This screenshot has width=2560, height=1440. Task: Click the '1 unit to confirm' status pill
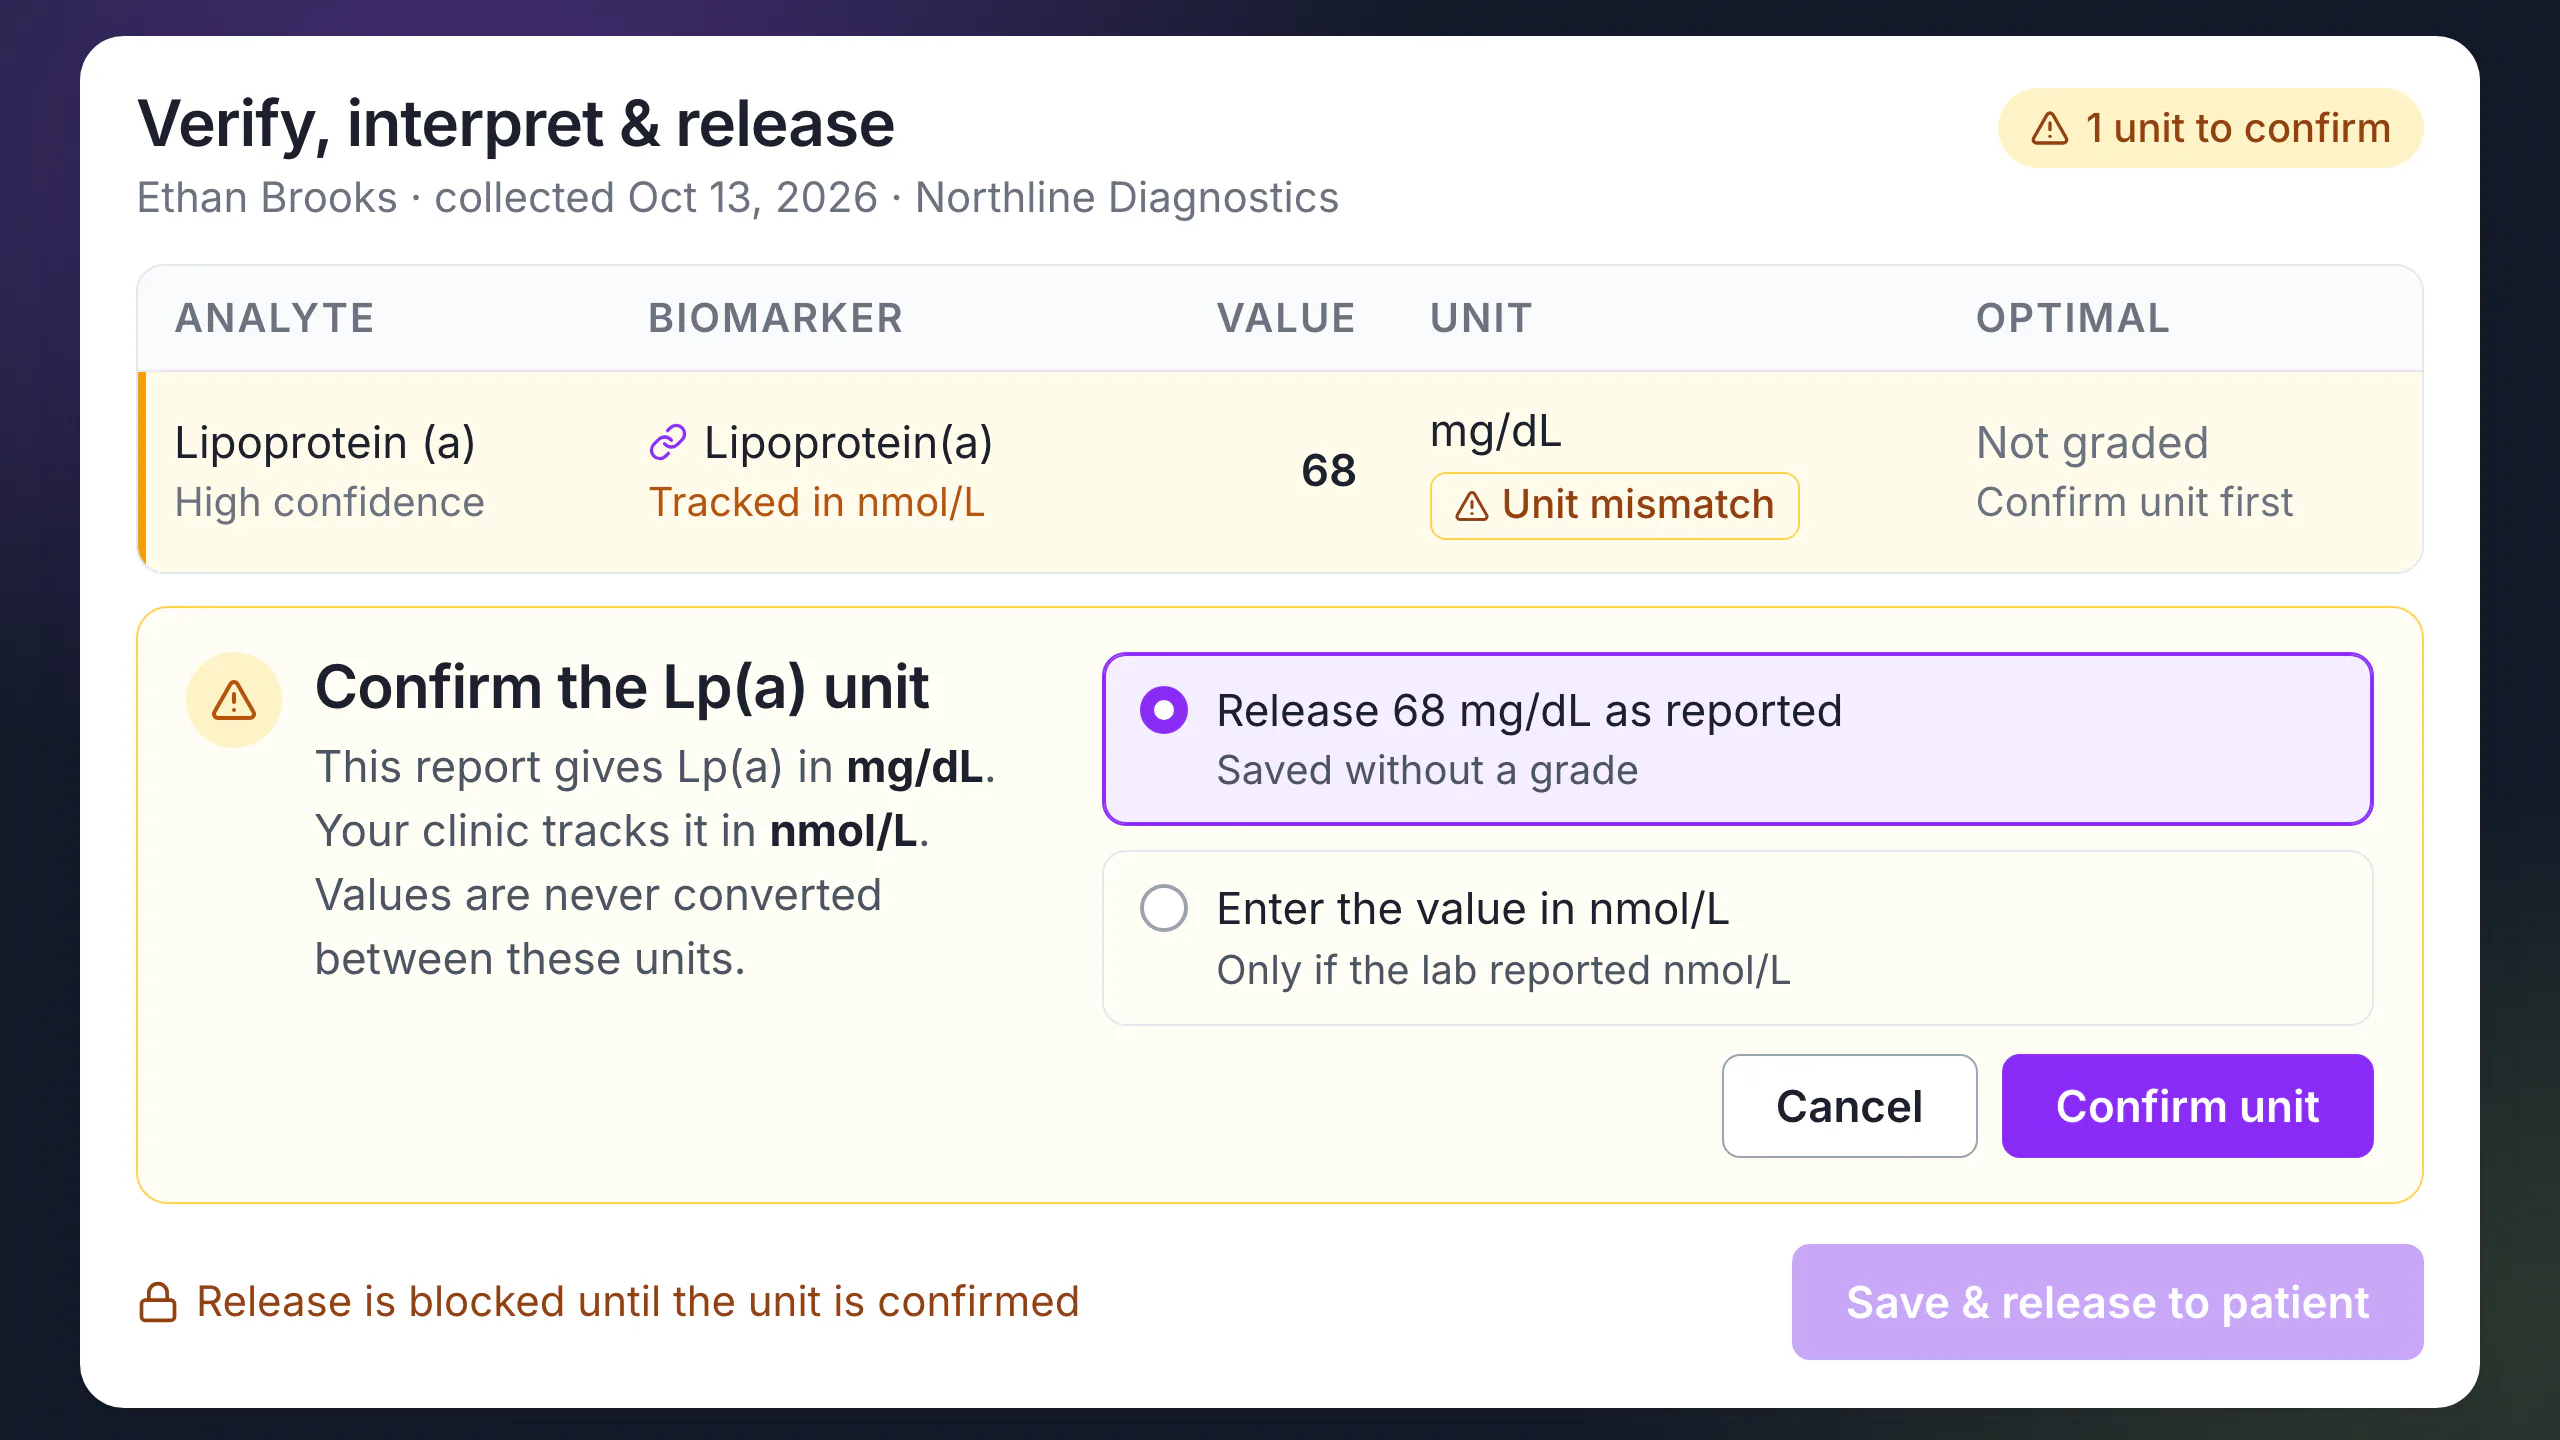pyautogui.click(x=2210, y=128)
